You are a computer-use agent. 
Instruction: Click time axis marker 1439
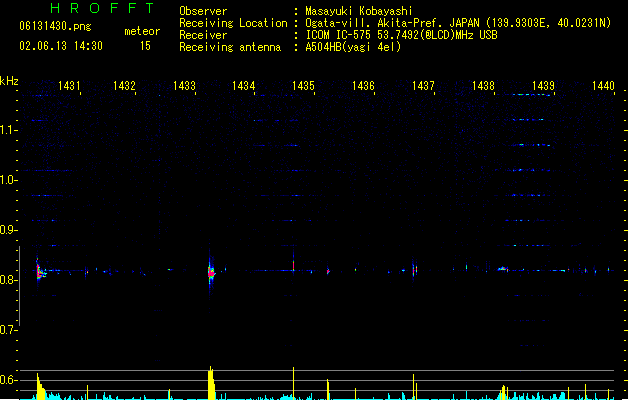tap(543, 85)
